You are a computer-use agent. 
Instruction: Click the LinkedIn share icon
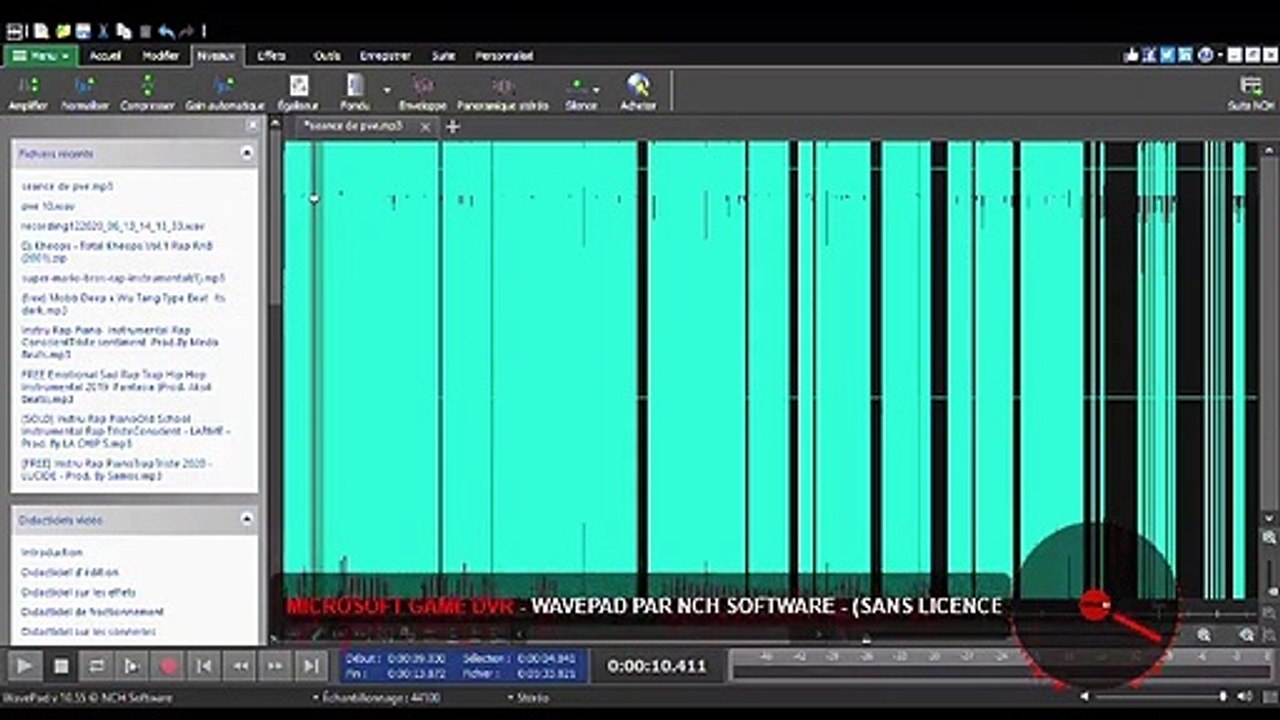pos(1185,55)
